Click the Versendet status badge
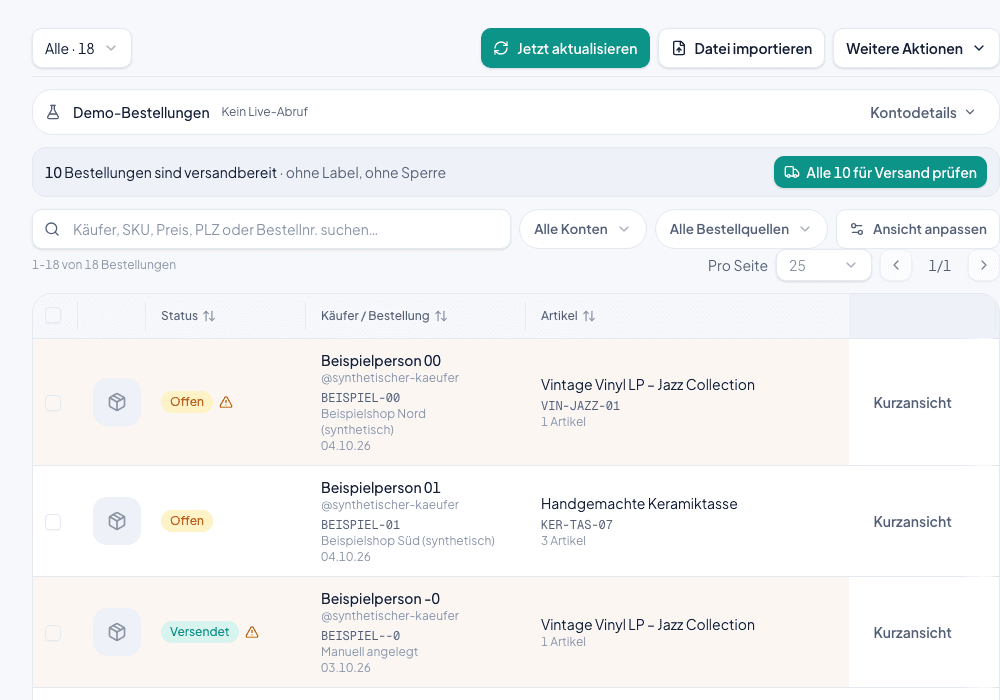Image resolution: width=1000 pixels, height=700 pixels. [200, 632]
